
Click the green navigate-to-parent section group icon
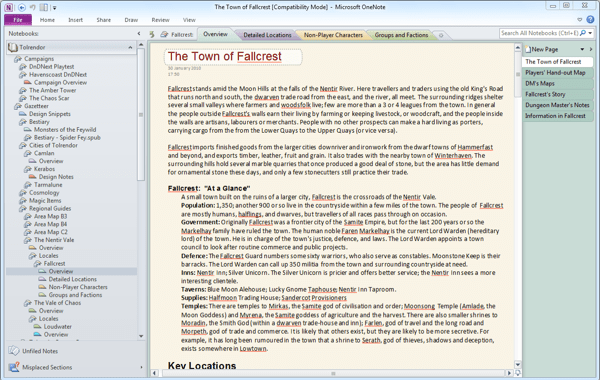(x=152, y=34)
